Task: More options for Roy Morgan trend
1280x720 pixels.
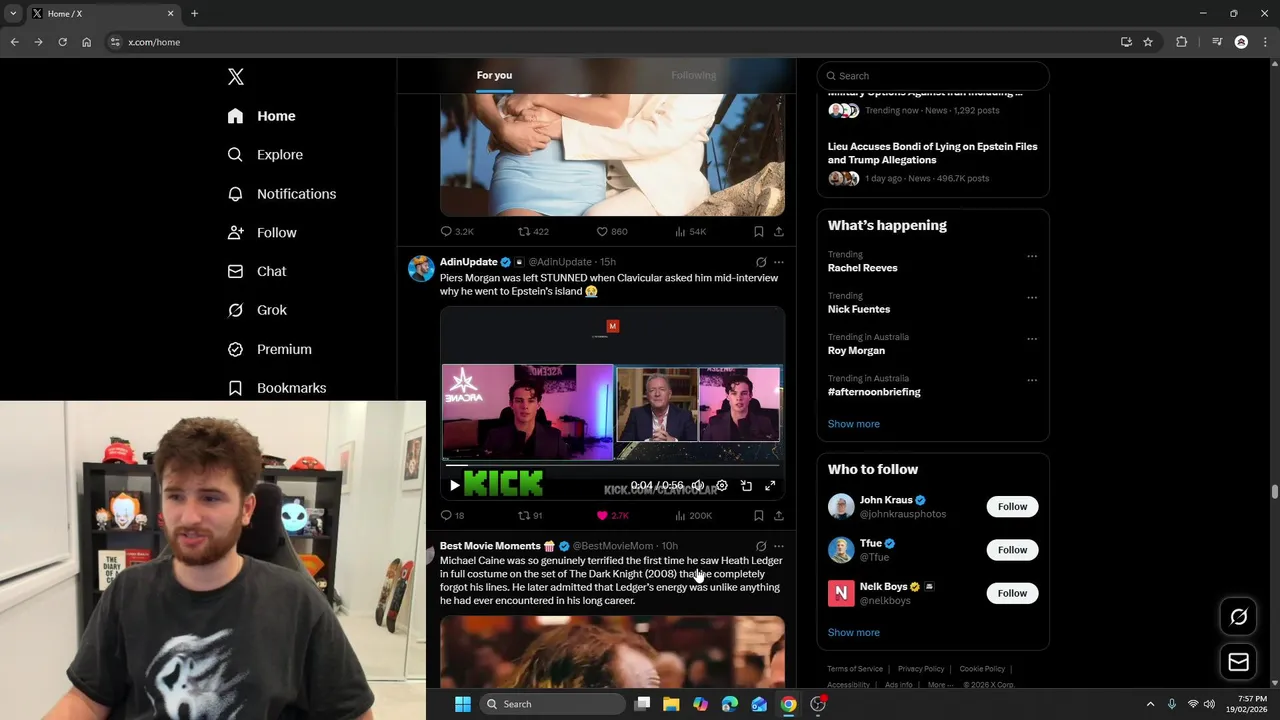Action: pos(1032,339)
